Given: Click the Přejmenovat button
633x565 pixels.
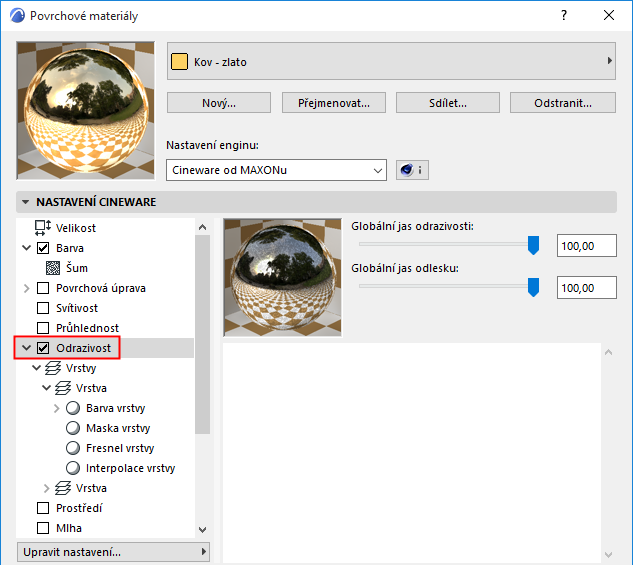Looking at the screenshot, I should (333, 103).
